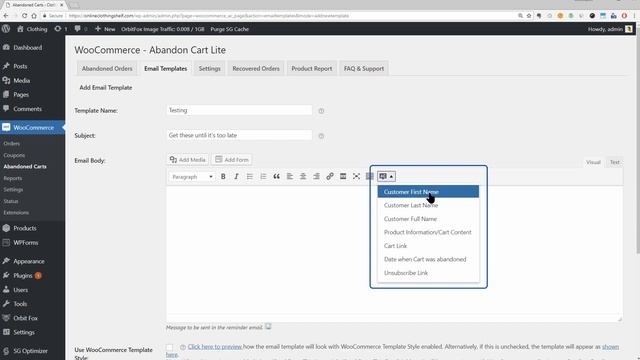Switch editor to Visual mode

pyautogui.click(x=593, y=162)
